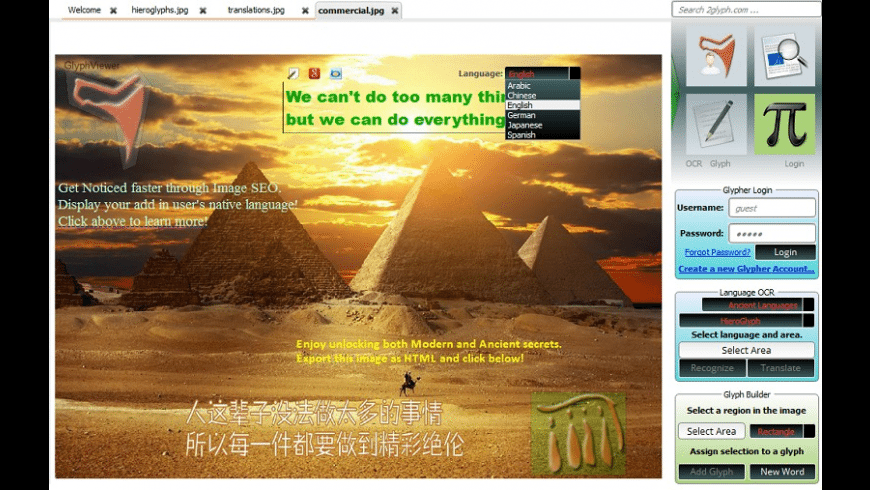870x490 pixels.
Task: Switch to the Welcome tab
Action: (x=84, y=10)
